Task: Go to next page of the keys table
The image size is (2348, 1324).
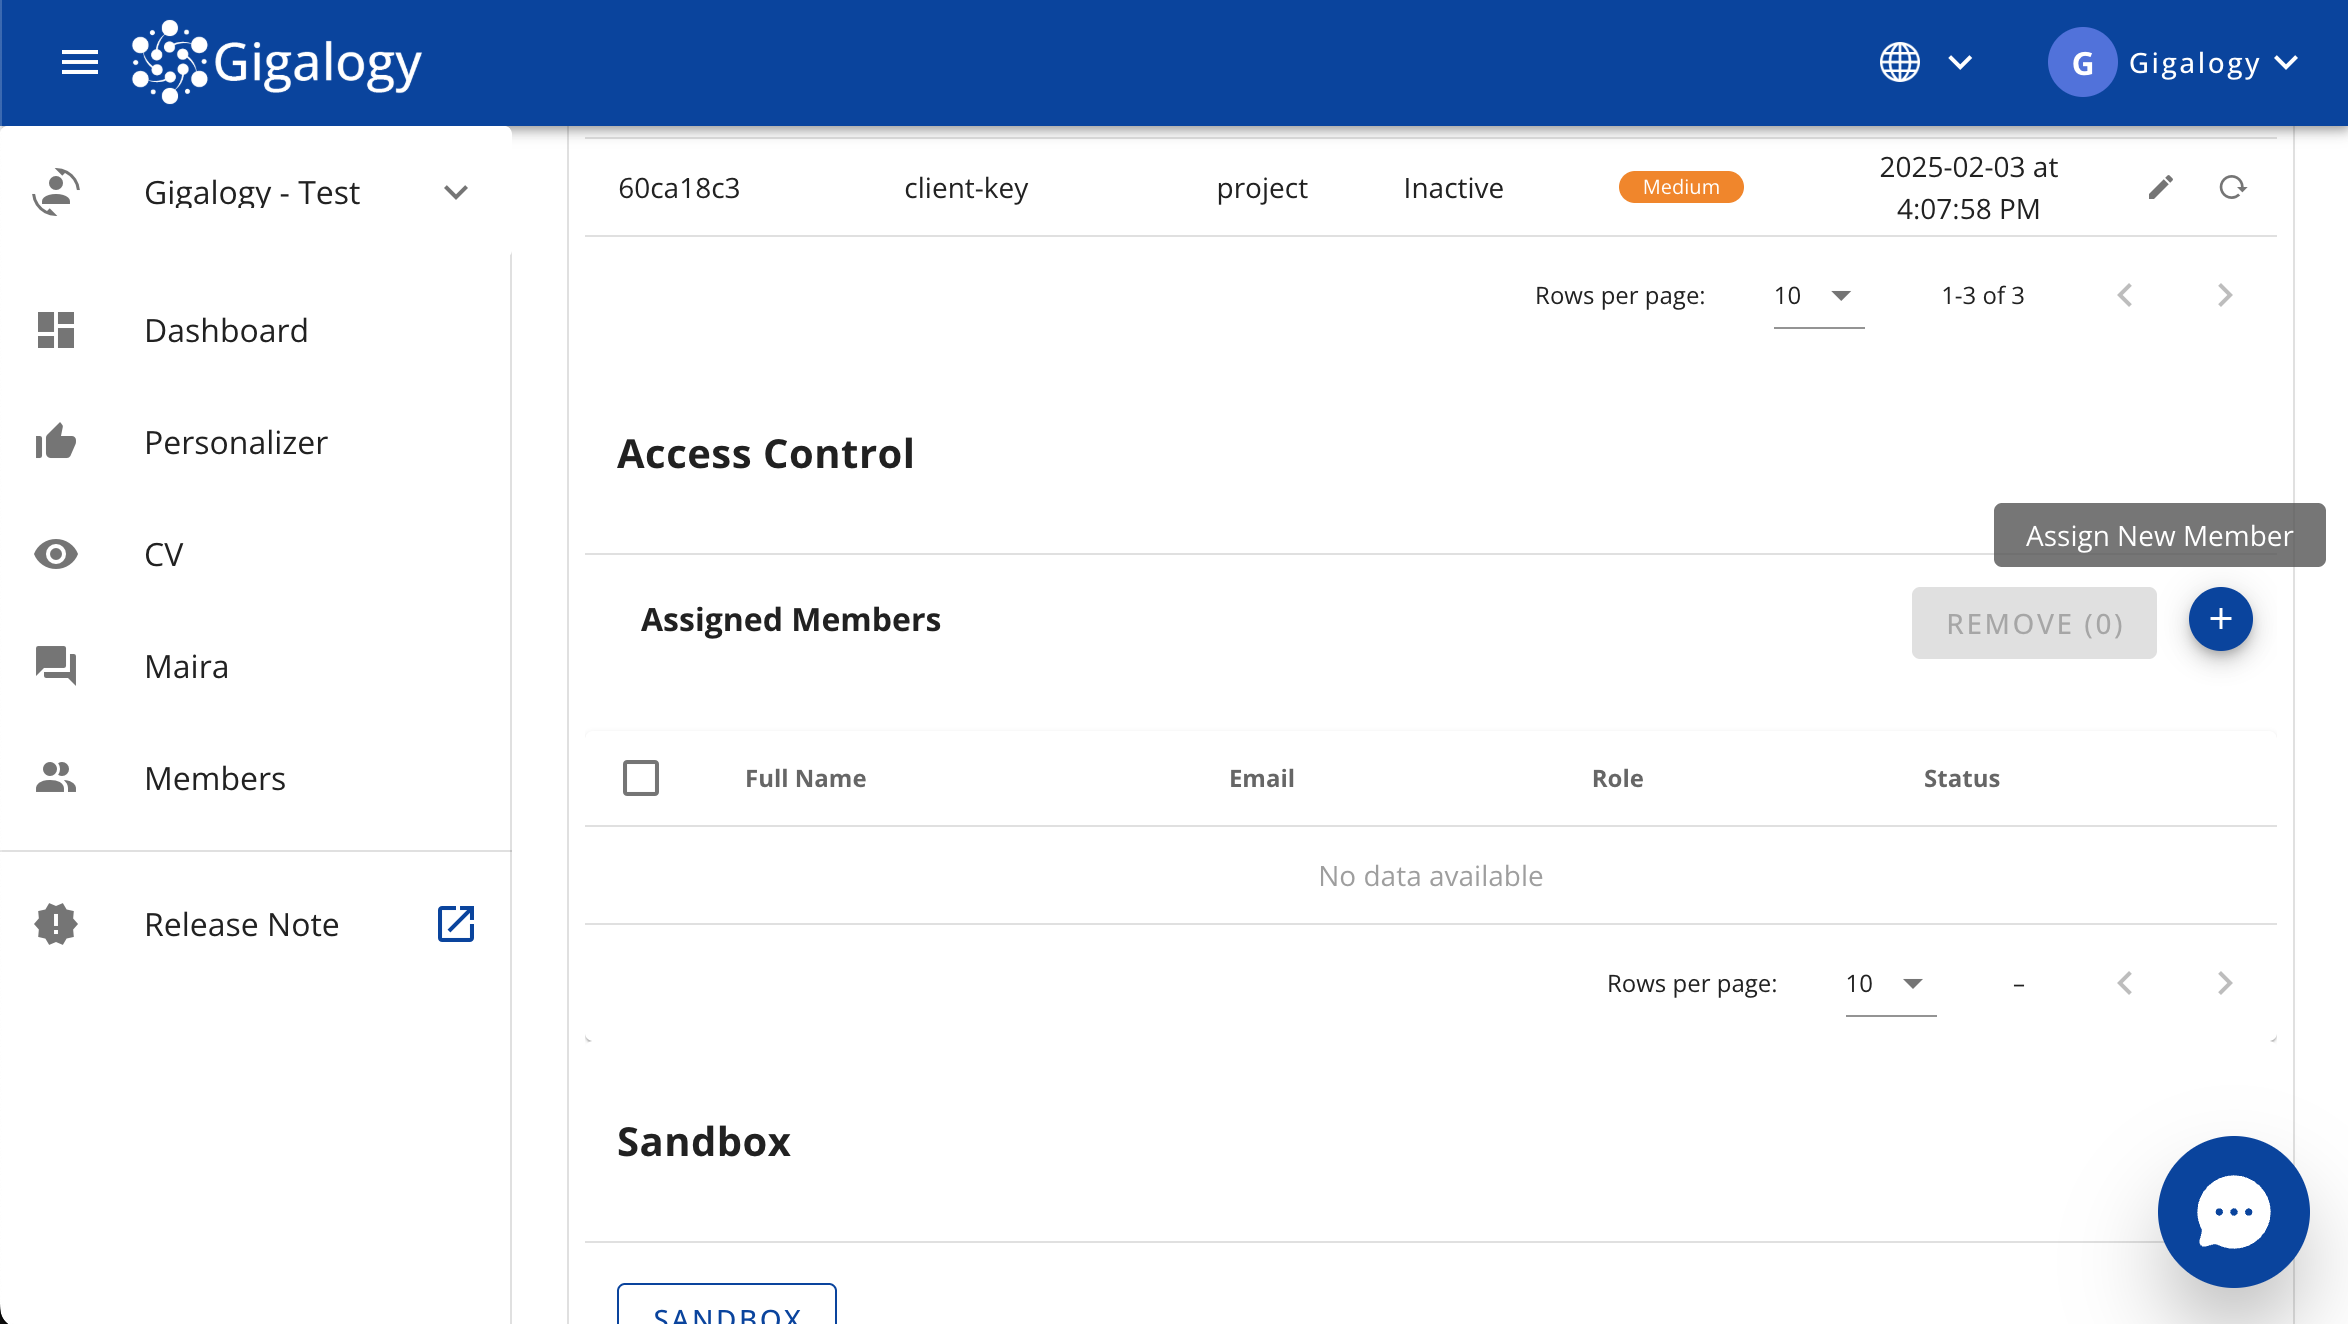Action: pos(2224,294)
